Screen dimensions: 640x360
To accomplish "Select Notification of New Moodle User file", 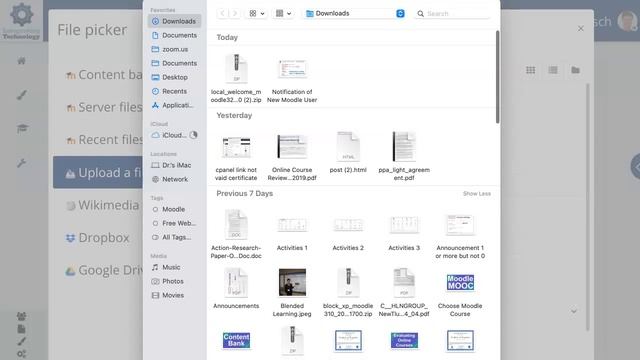I will click(292, 78).
